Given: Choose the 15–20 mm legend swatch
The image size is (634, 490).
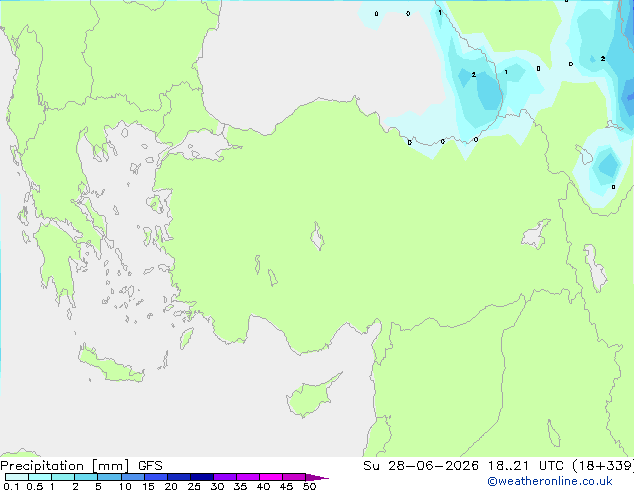Looking at the screenshot, I should click(156, 477).
